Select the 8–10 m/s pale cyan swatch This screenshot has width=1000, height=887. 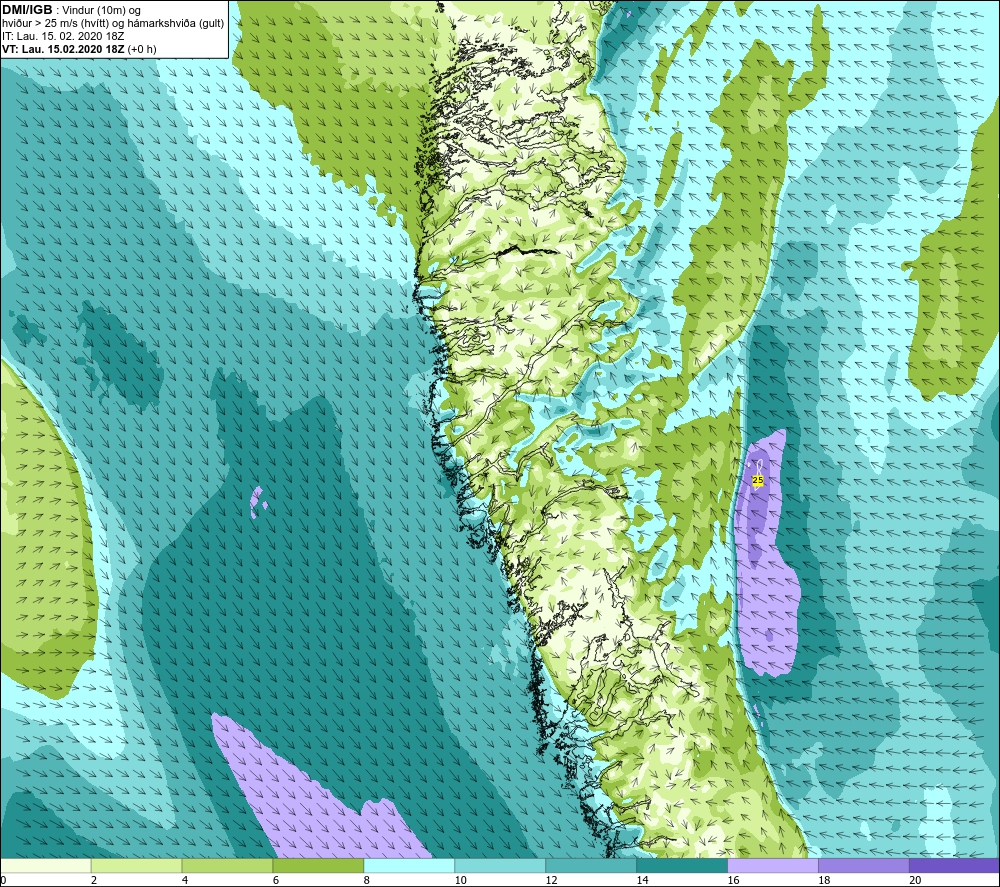[x=409, y=866]
